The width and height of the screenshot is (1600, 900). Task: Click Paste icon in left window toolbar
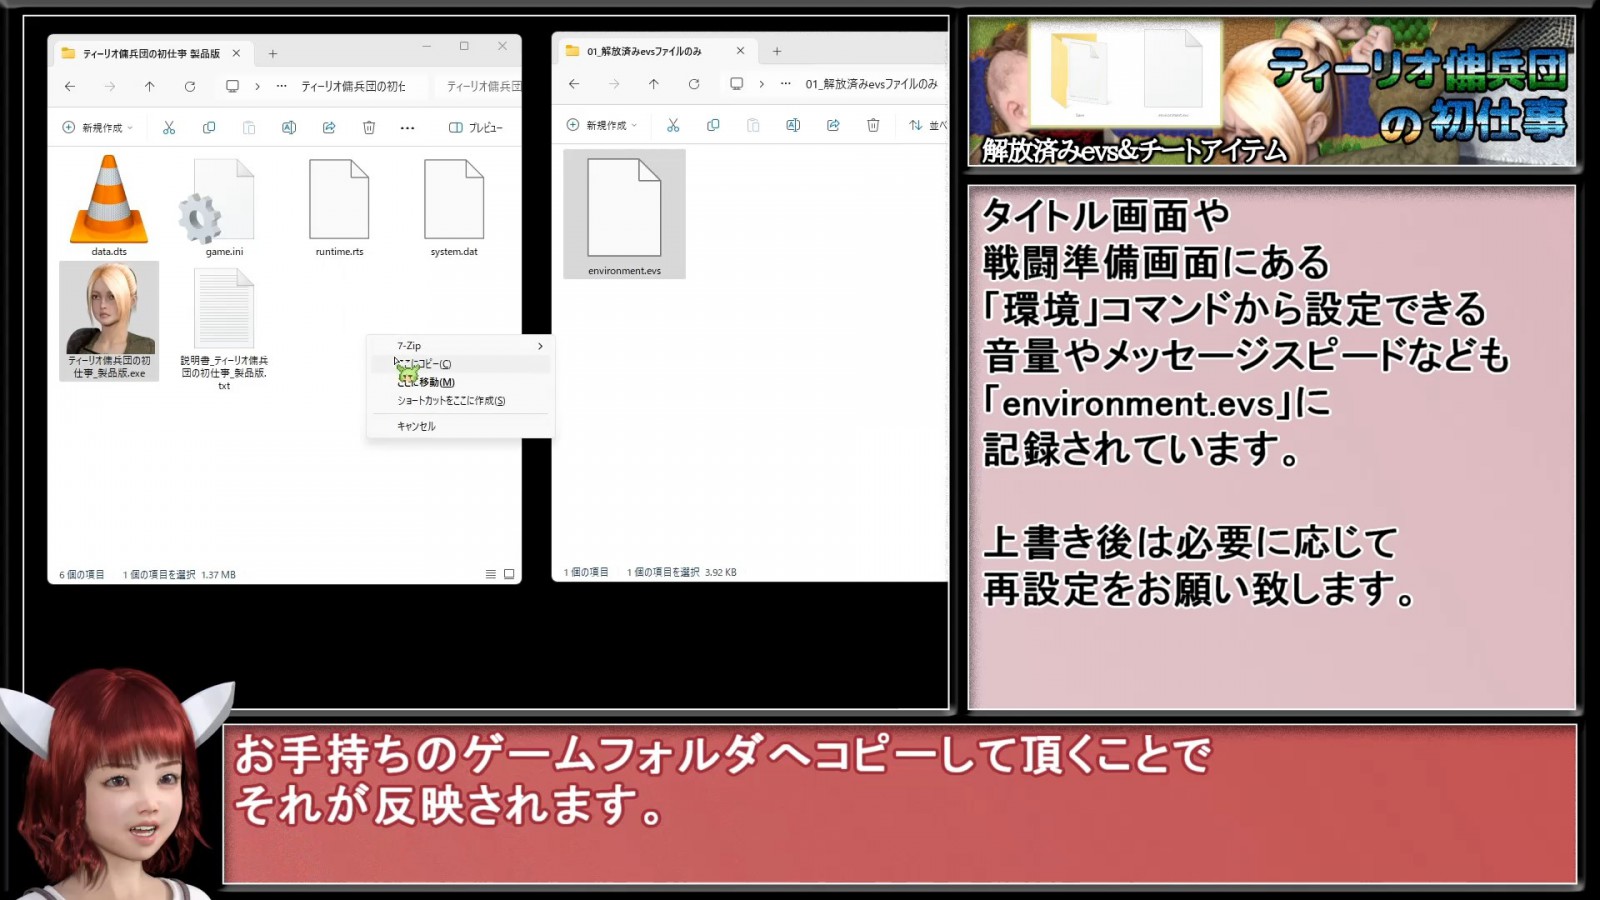pyautogui.click(x=249, y=127)
